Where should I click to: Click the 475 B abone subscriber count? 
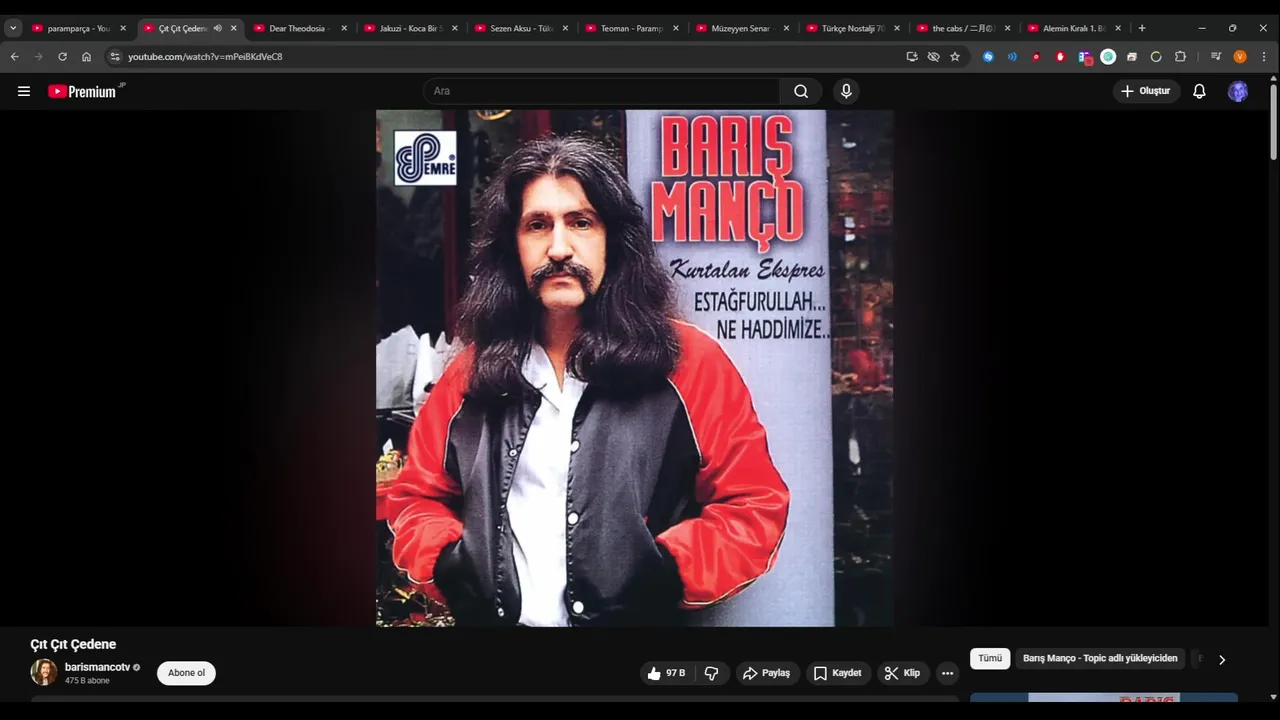click(87, 681)
